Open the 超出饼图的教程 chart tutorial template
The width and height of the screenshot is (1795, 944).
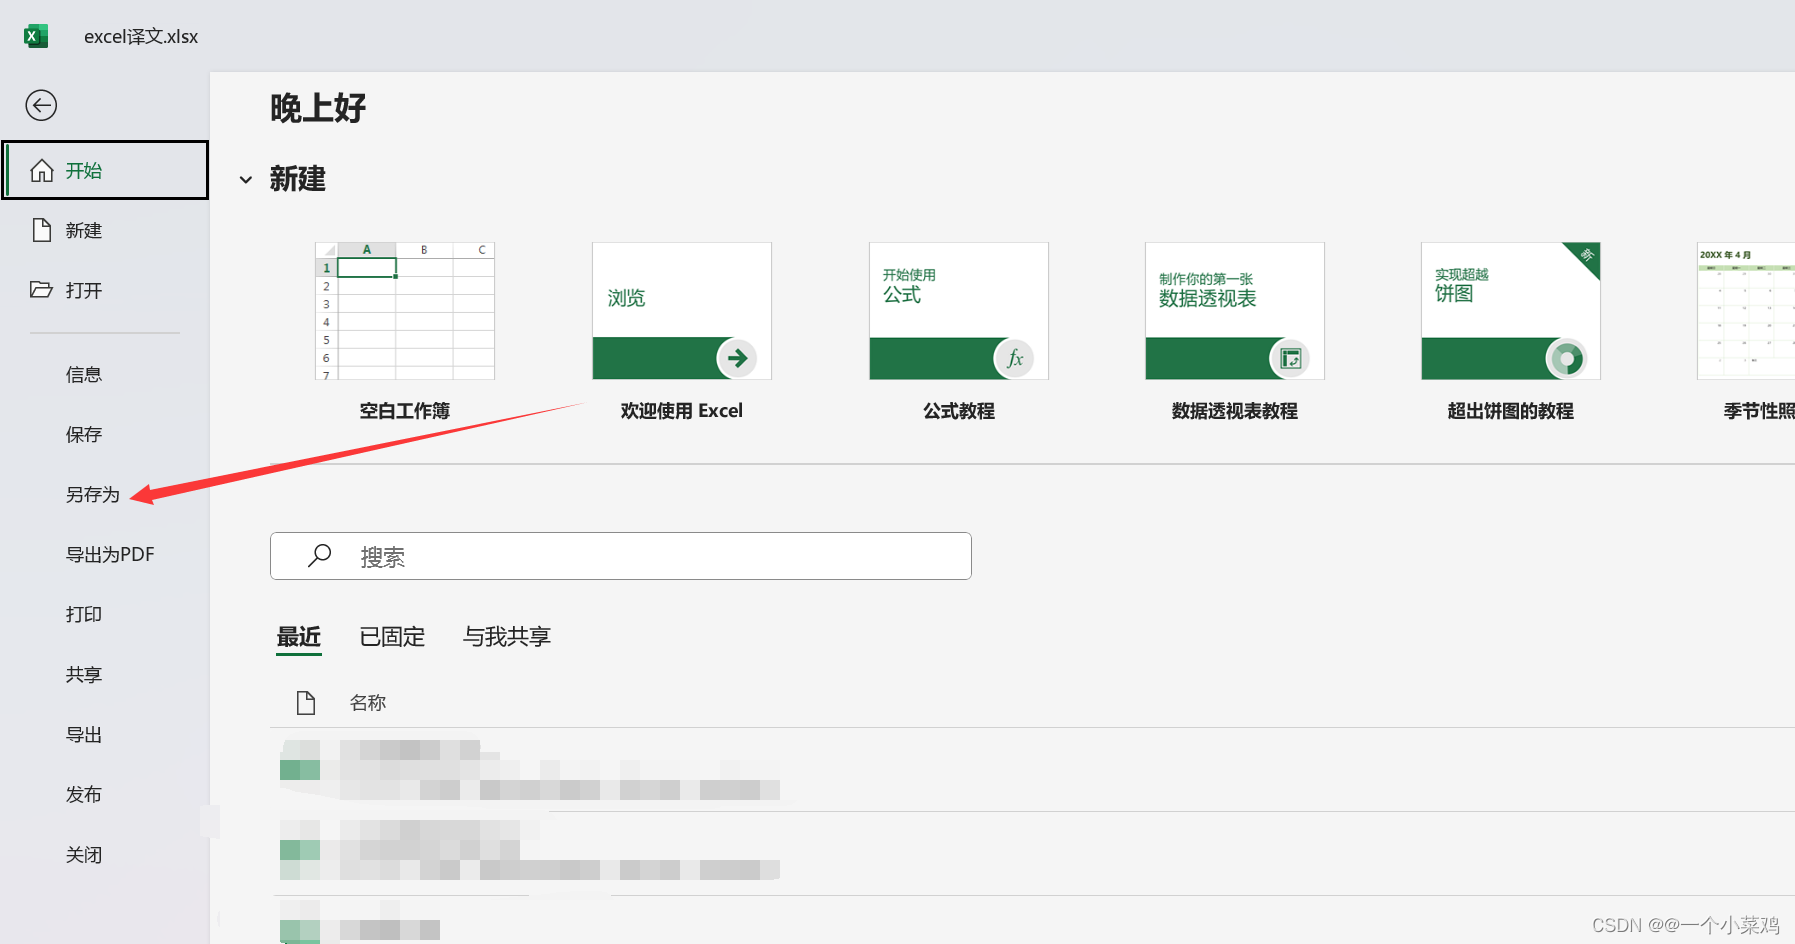click(1509, 311)
